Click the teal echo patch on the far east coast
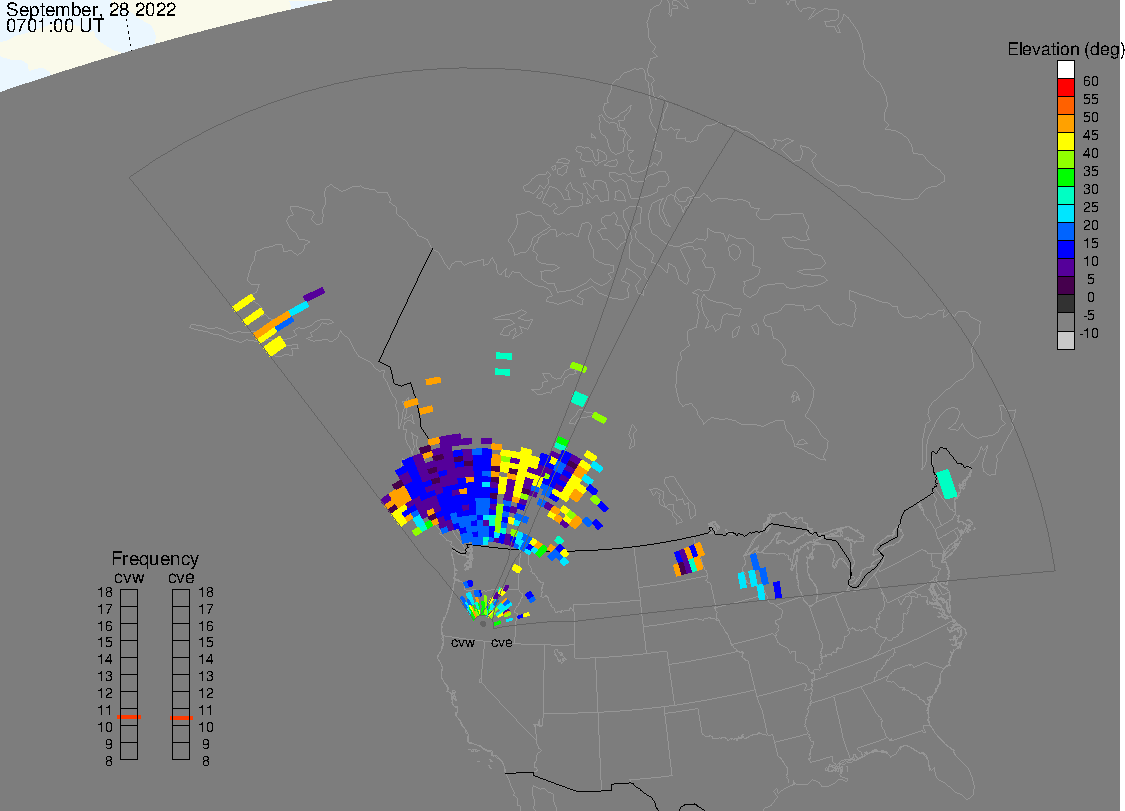Viewport: 1125px width, 811px height. pos(946,484)
